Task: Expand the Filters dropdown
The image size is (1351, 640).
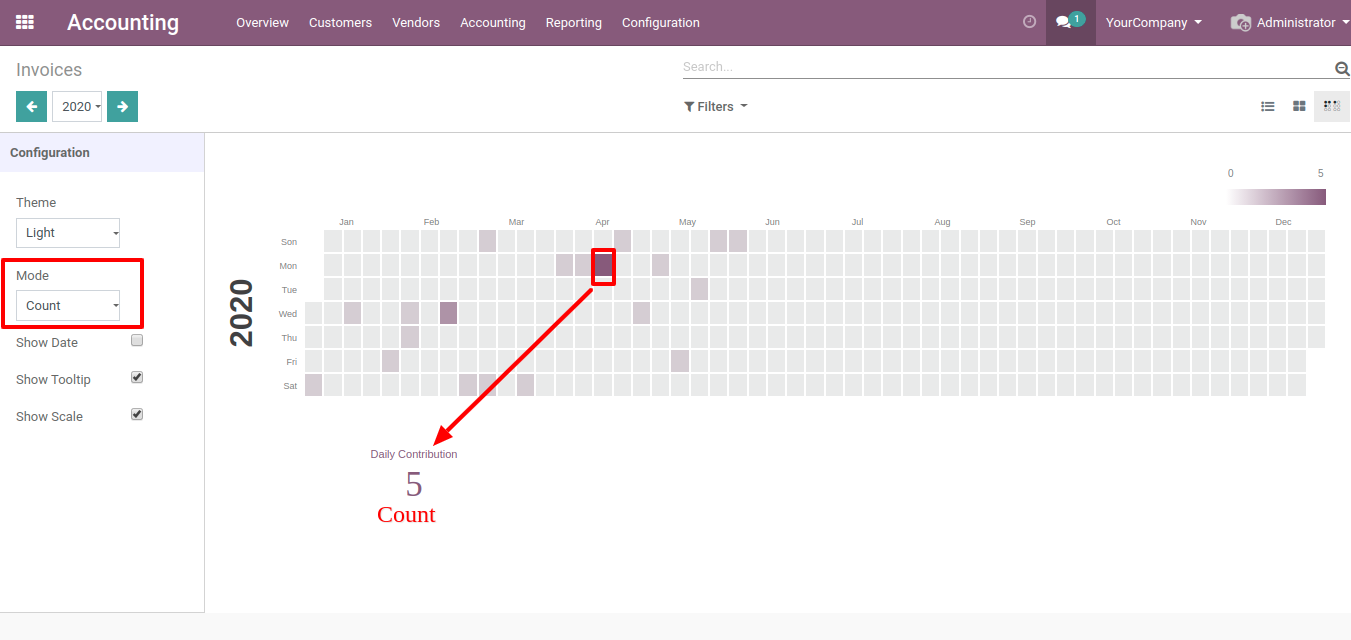Action: click(x=715, y=107)
